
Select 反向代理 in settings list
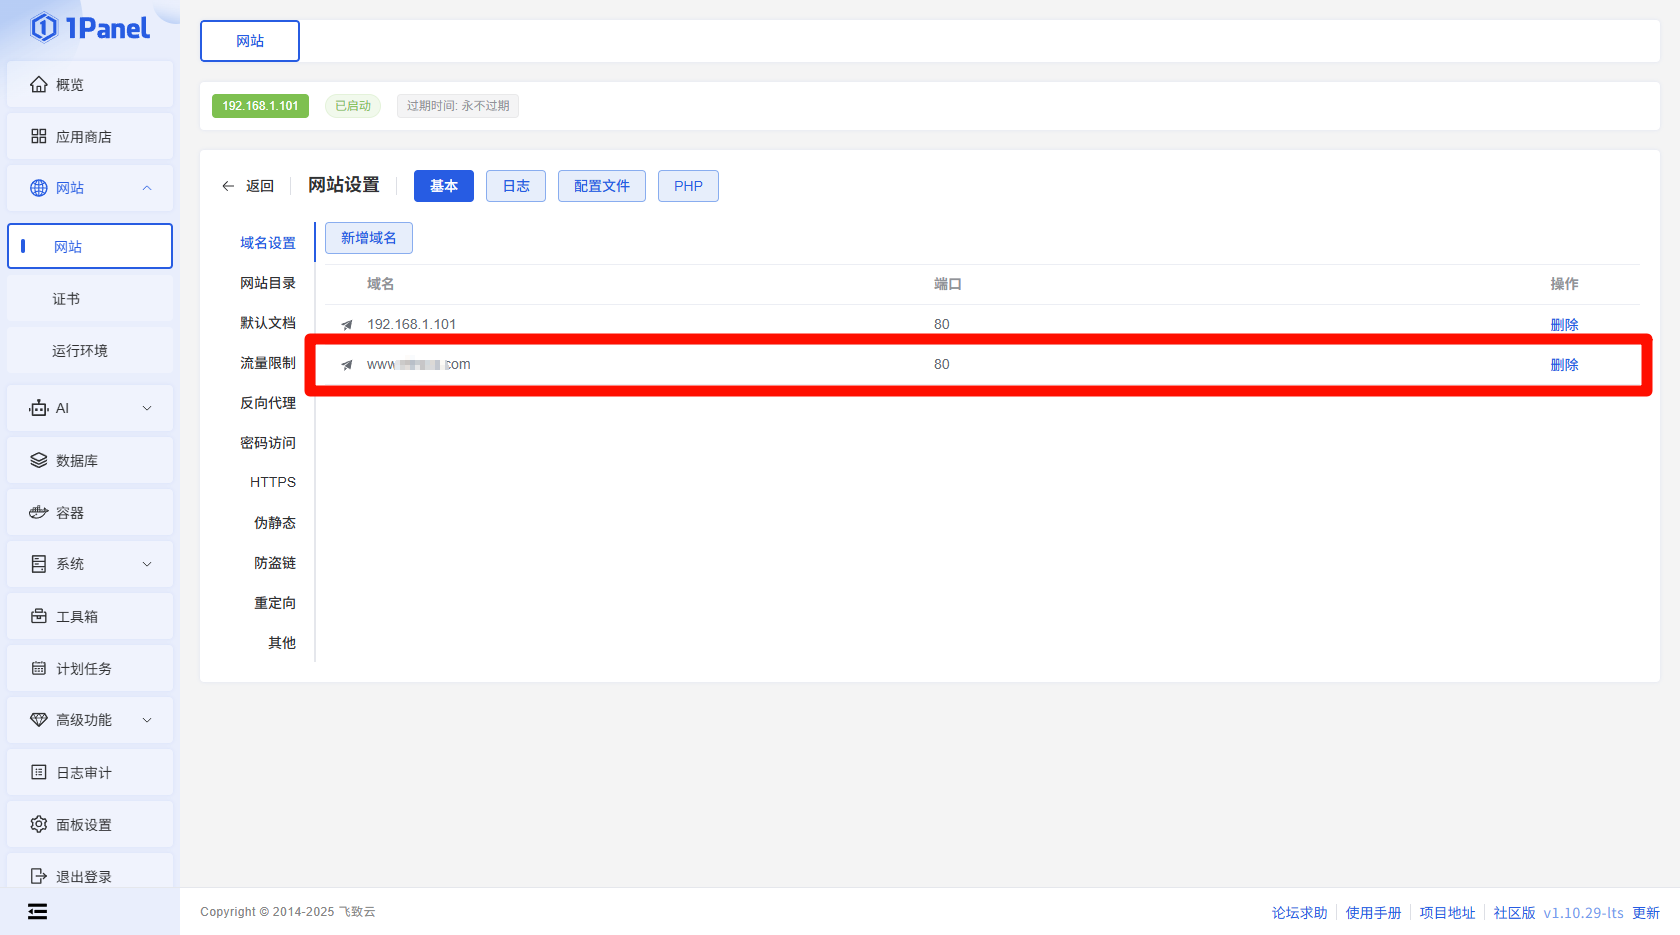click(268, 403)
